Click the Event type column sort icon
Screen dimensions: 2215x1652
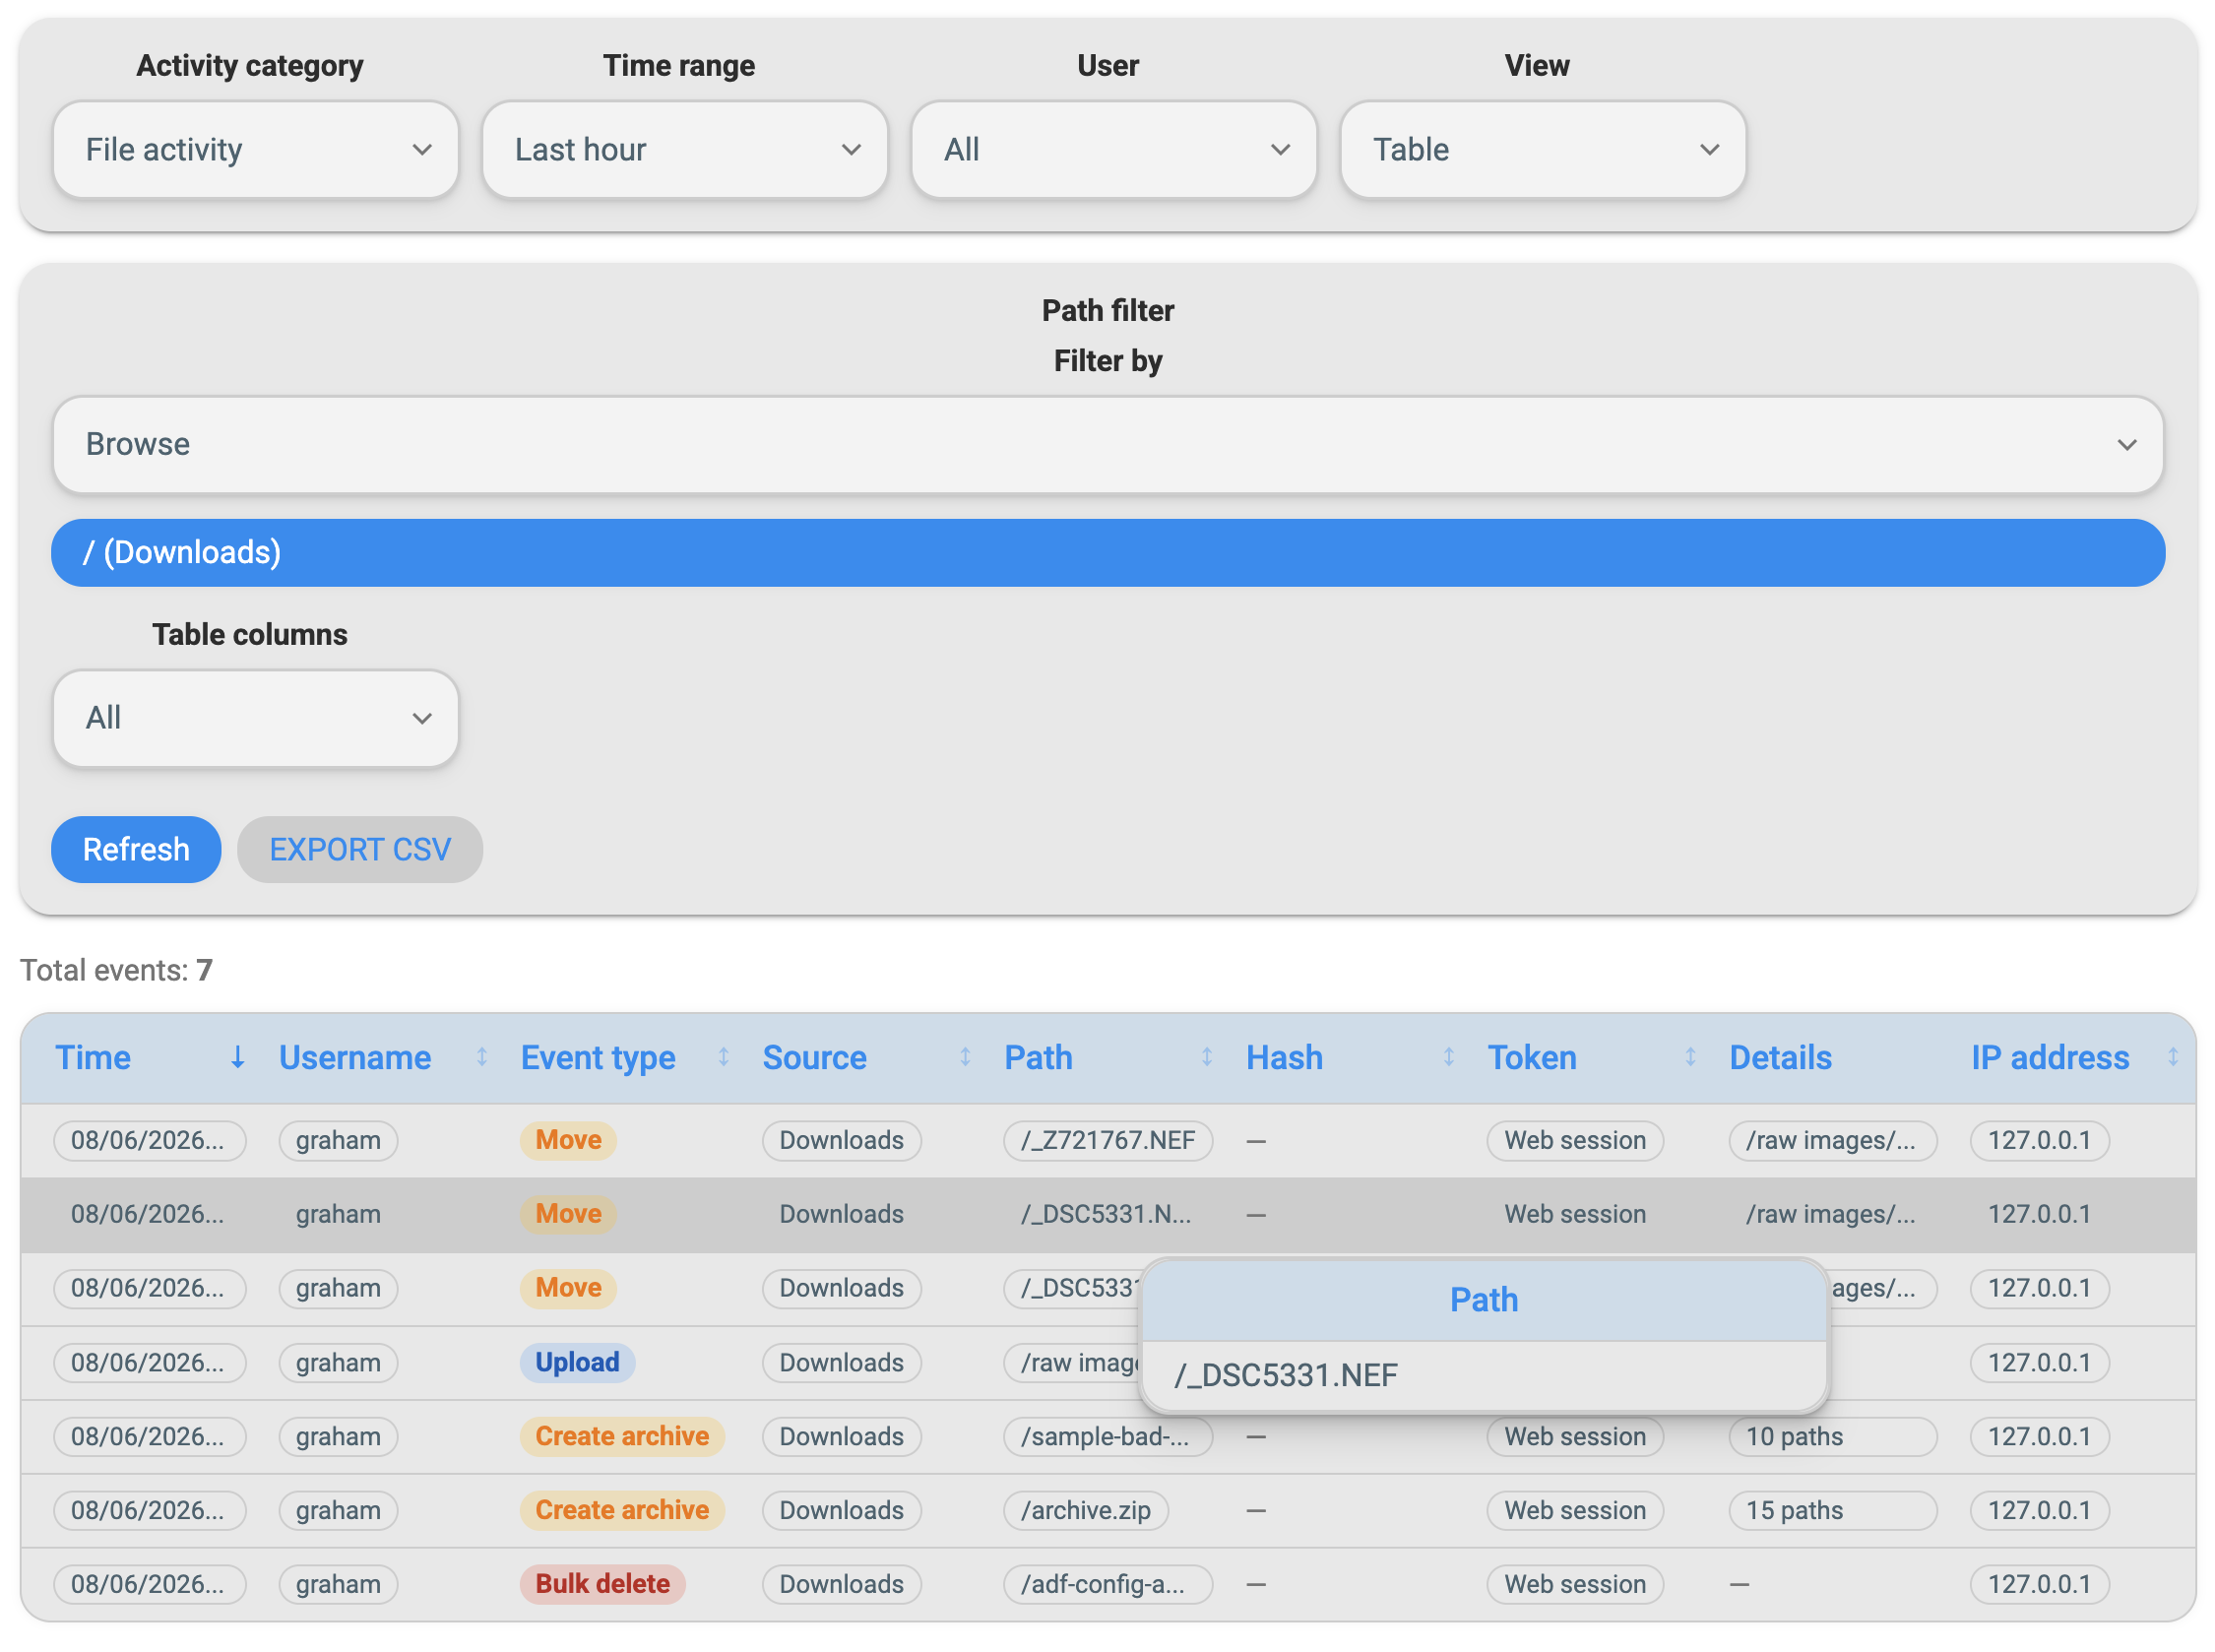pyautogui.click(x=723, y=1057)
